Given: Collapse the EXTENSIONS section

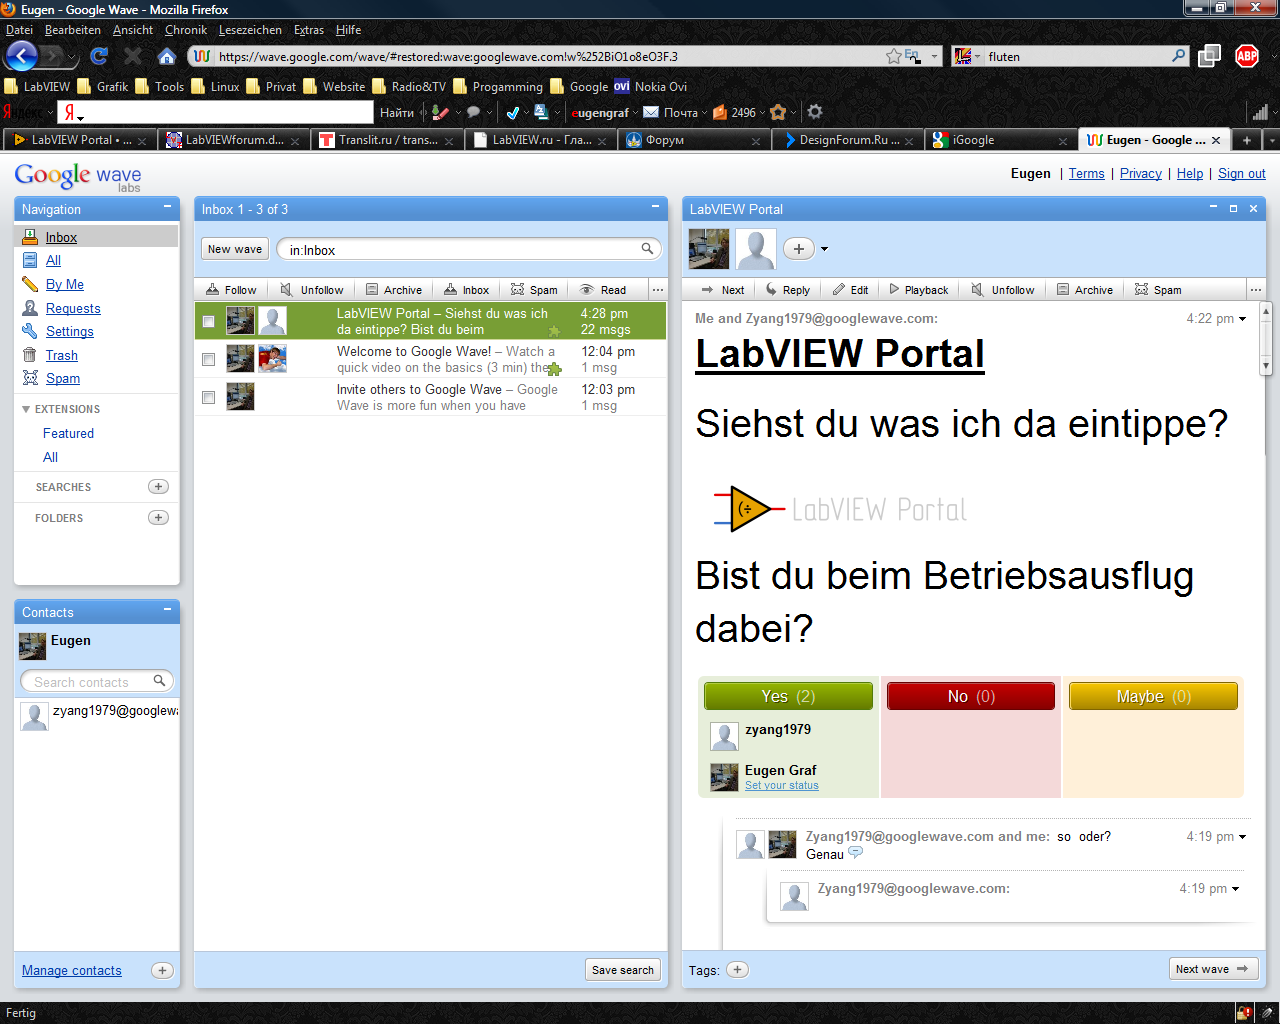Looking at the screenshot, I should (26, 409).
